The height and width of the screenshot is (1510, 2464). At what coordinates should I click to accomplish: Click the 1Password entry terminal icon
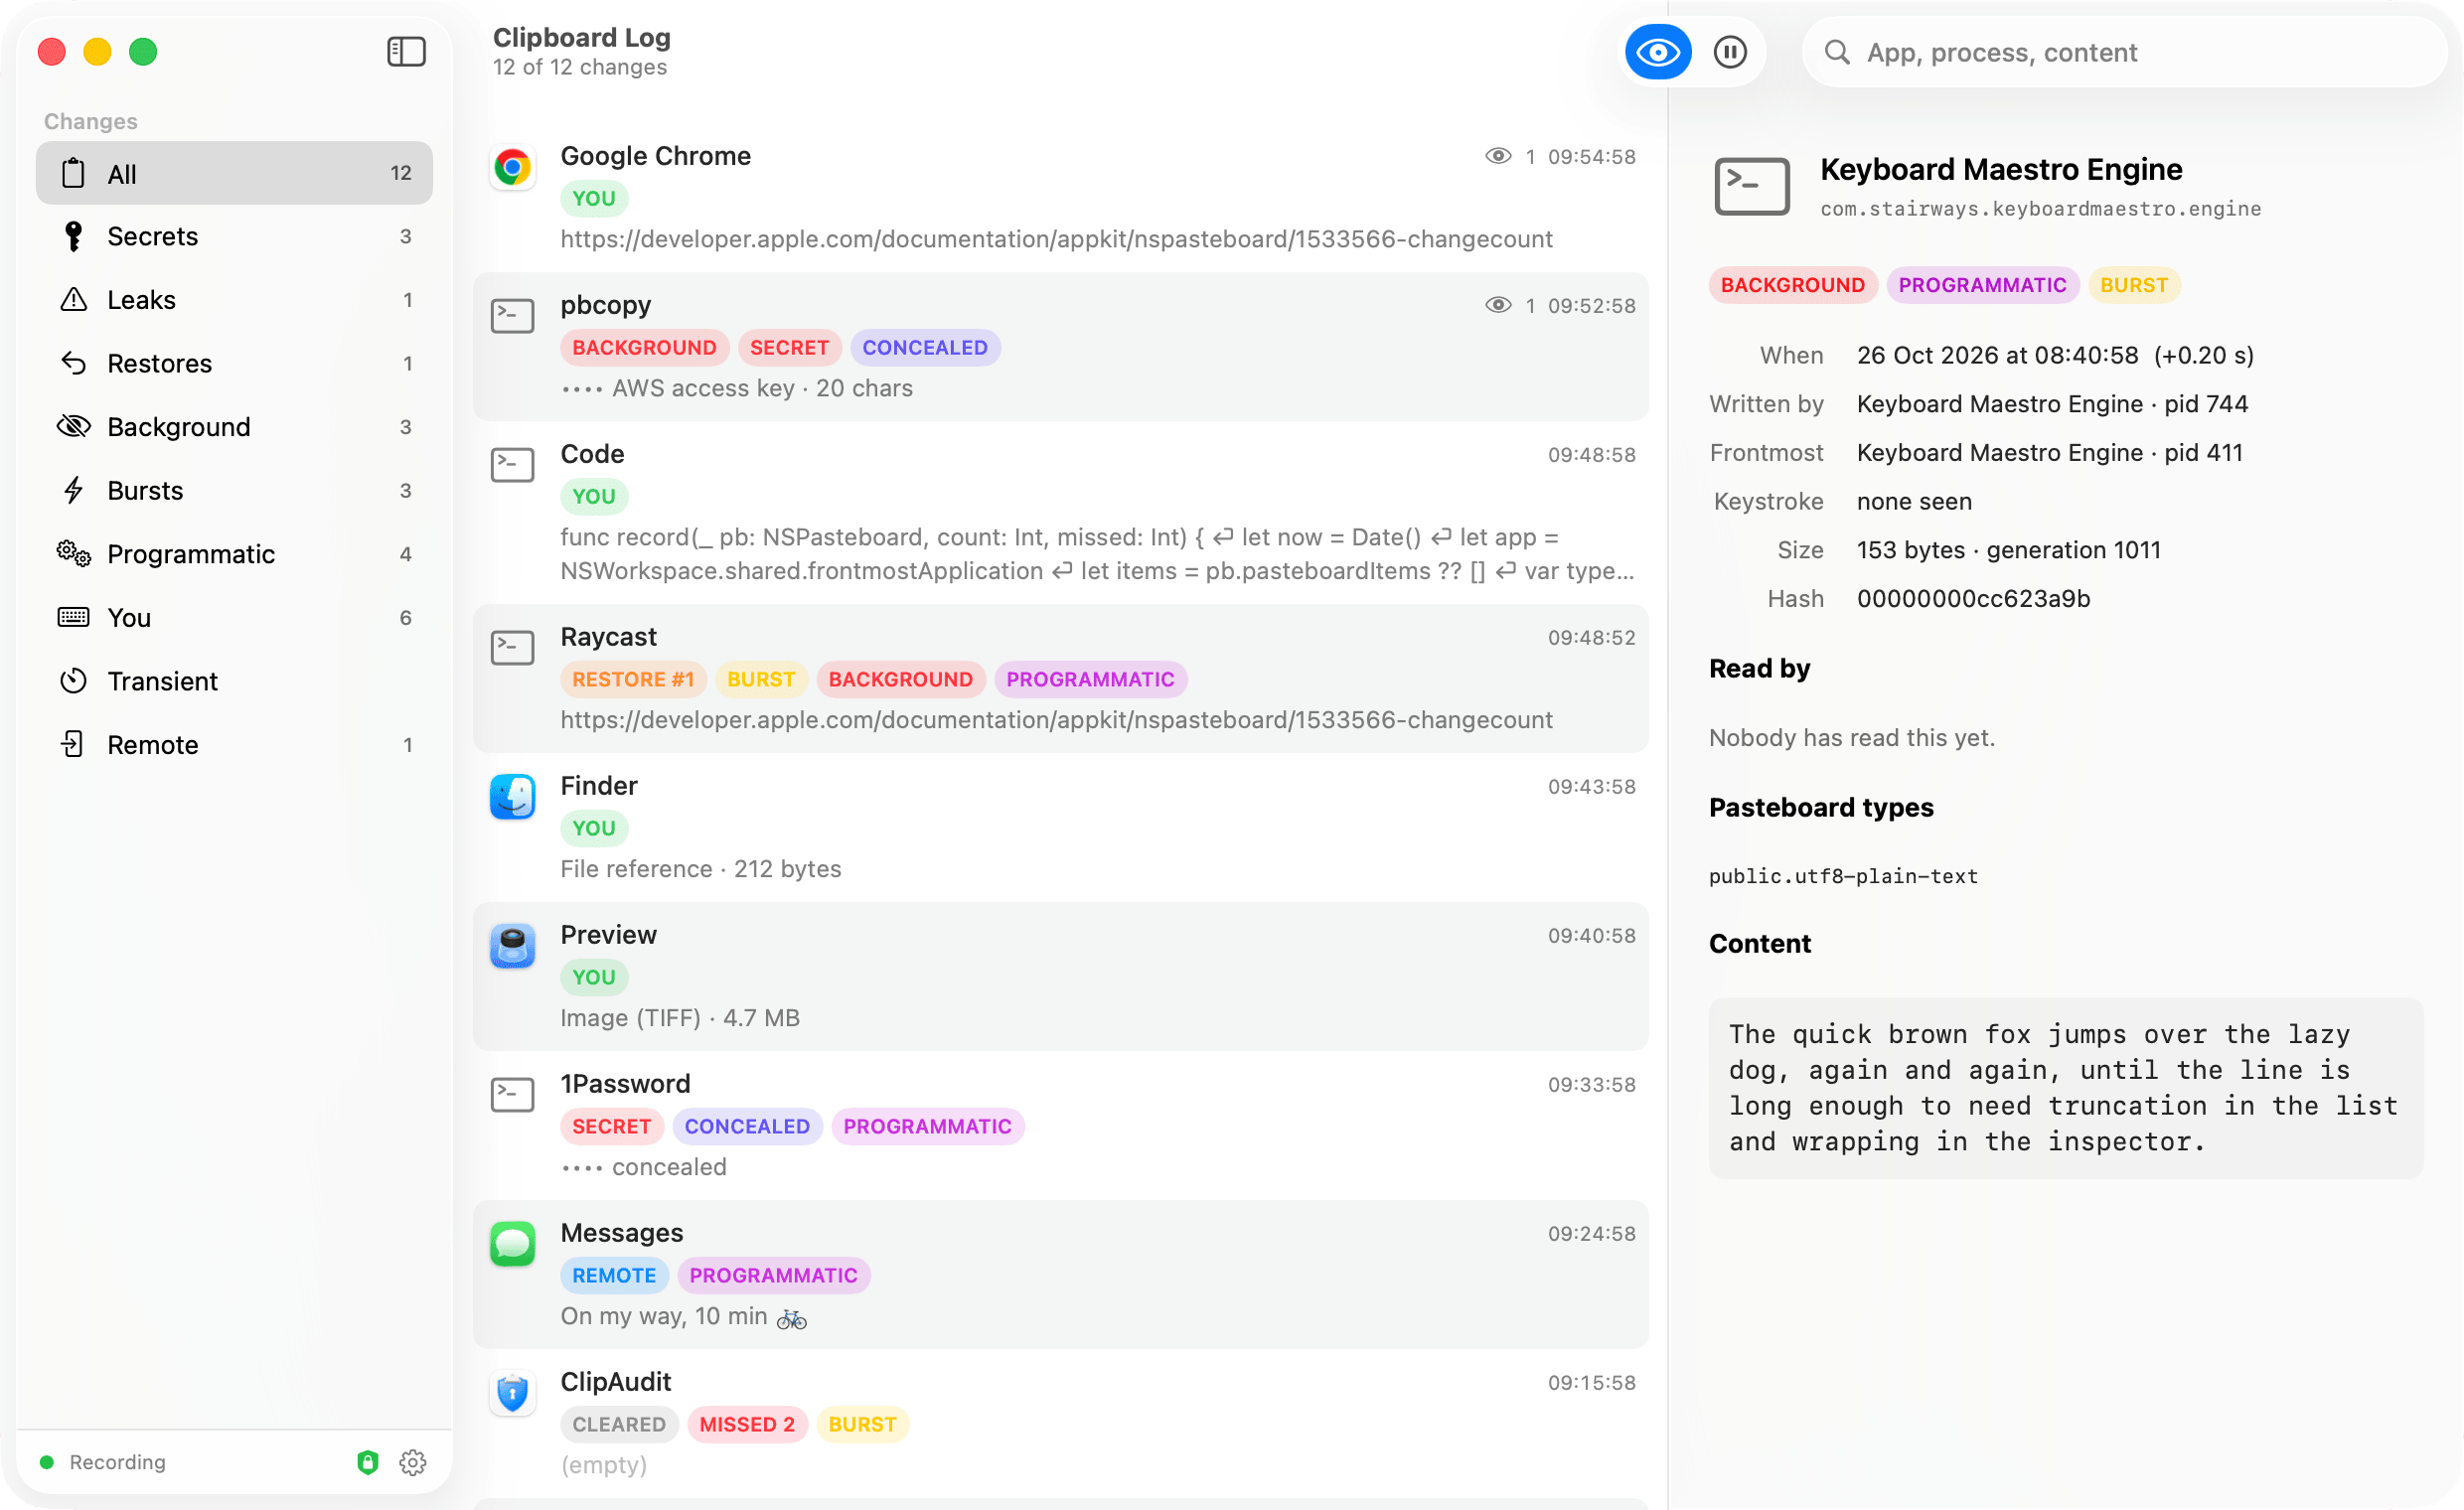[x=512, y=1095]
